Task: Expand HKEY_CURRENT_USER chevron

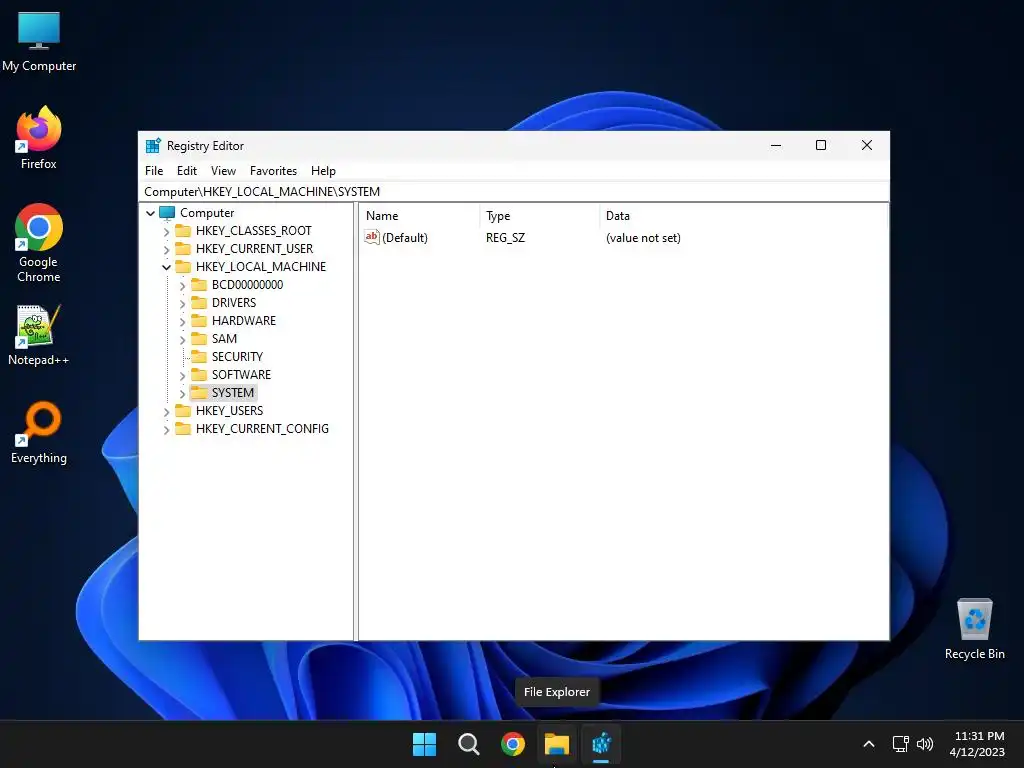Action: tap(166, 249)
